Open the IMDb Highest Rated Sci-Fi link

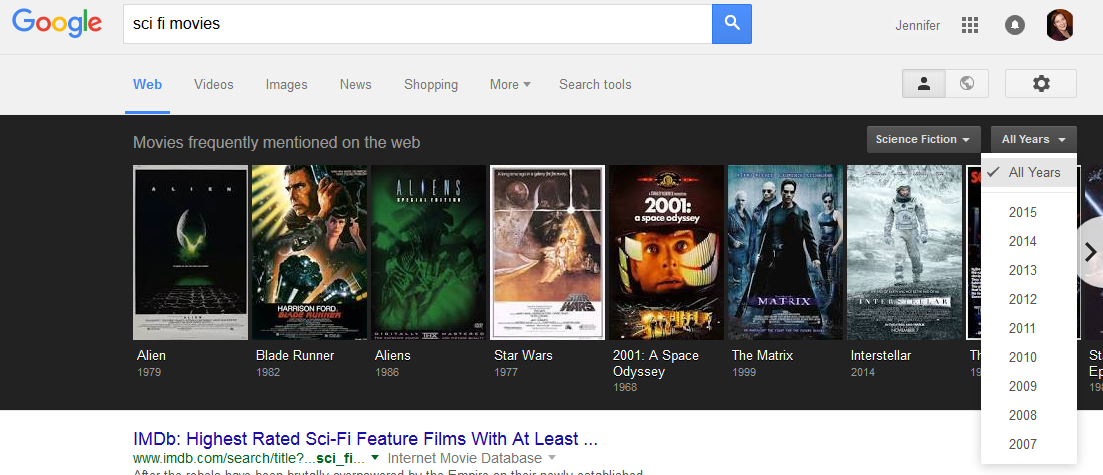tap(365, 439)
